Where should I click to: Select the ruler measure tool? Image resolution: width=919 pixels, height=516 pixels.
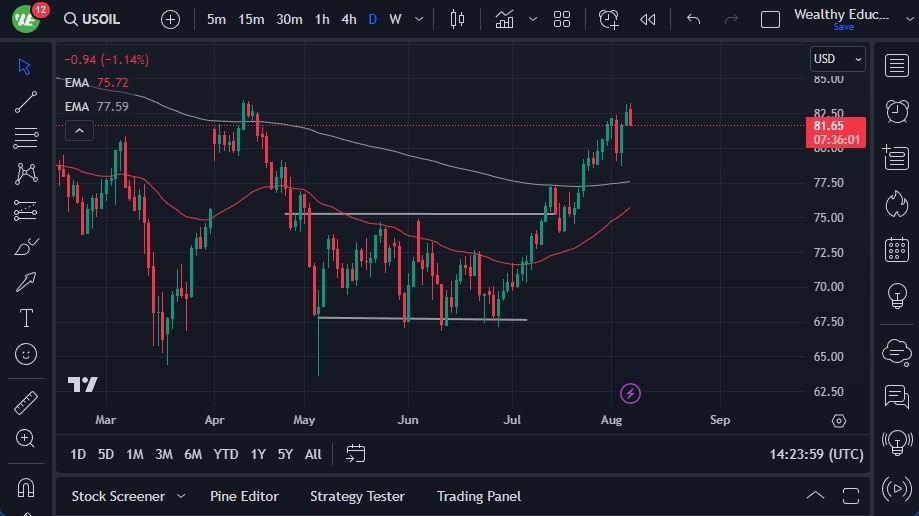point(26,403)
